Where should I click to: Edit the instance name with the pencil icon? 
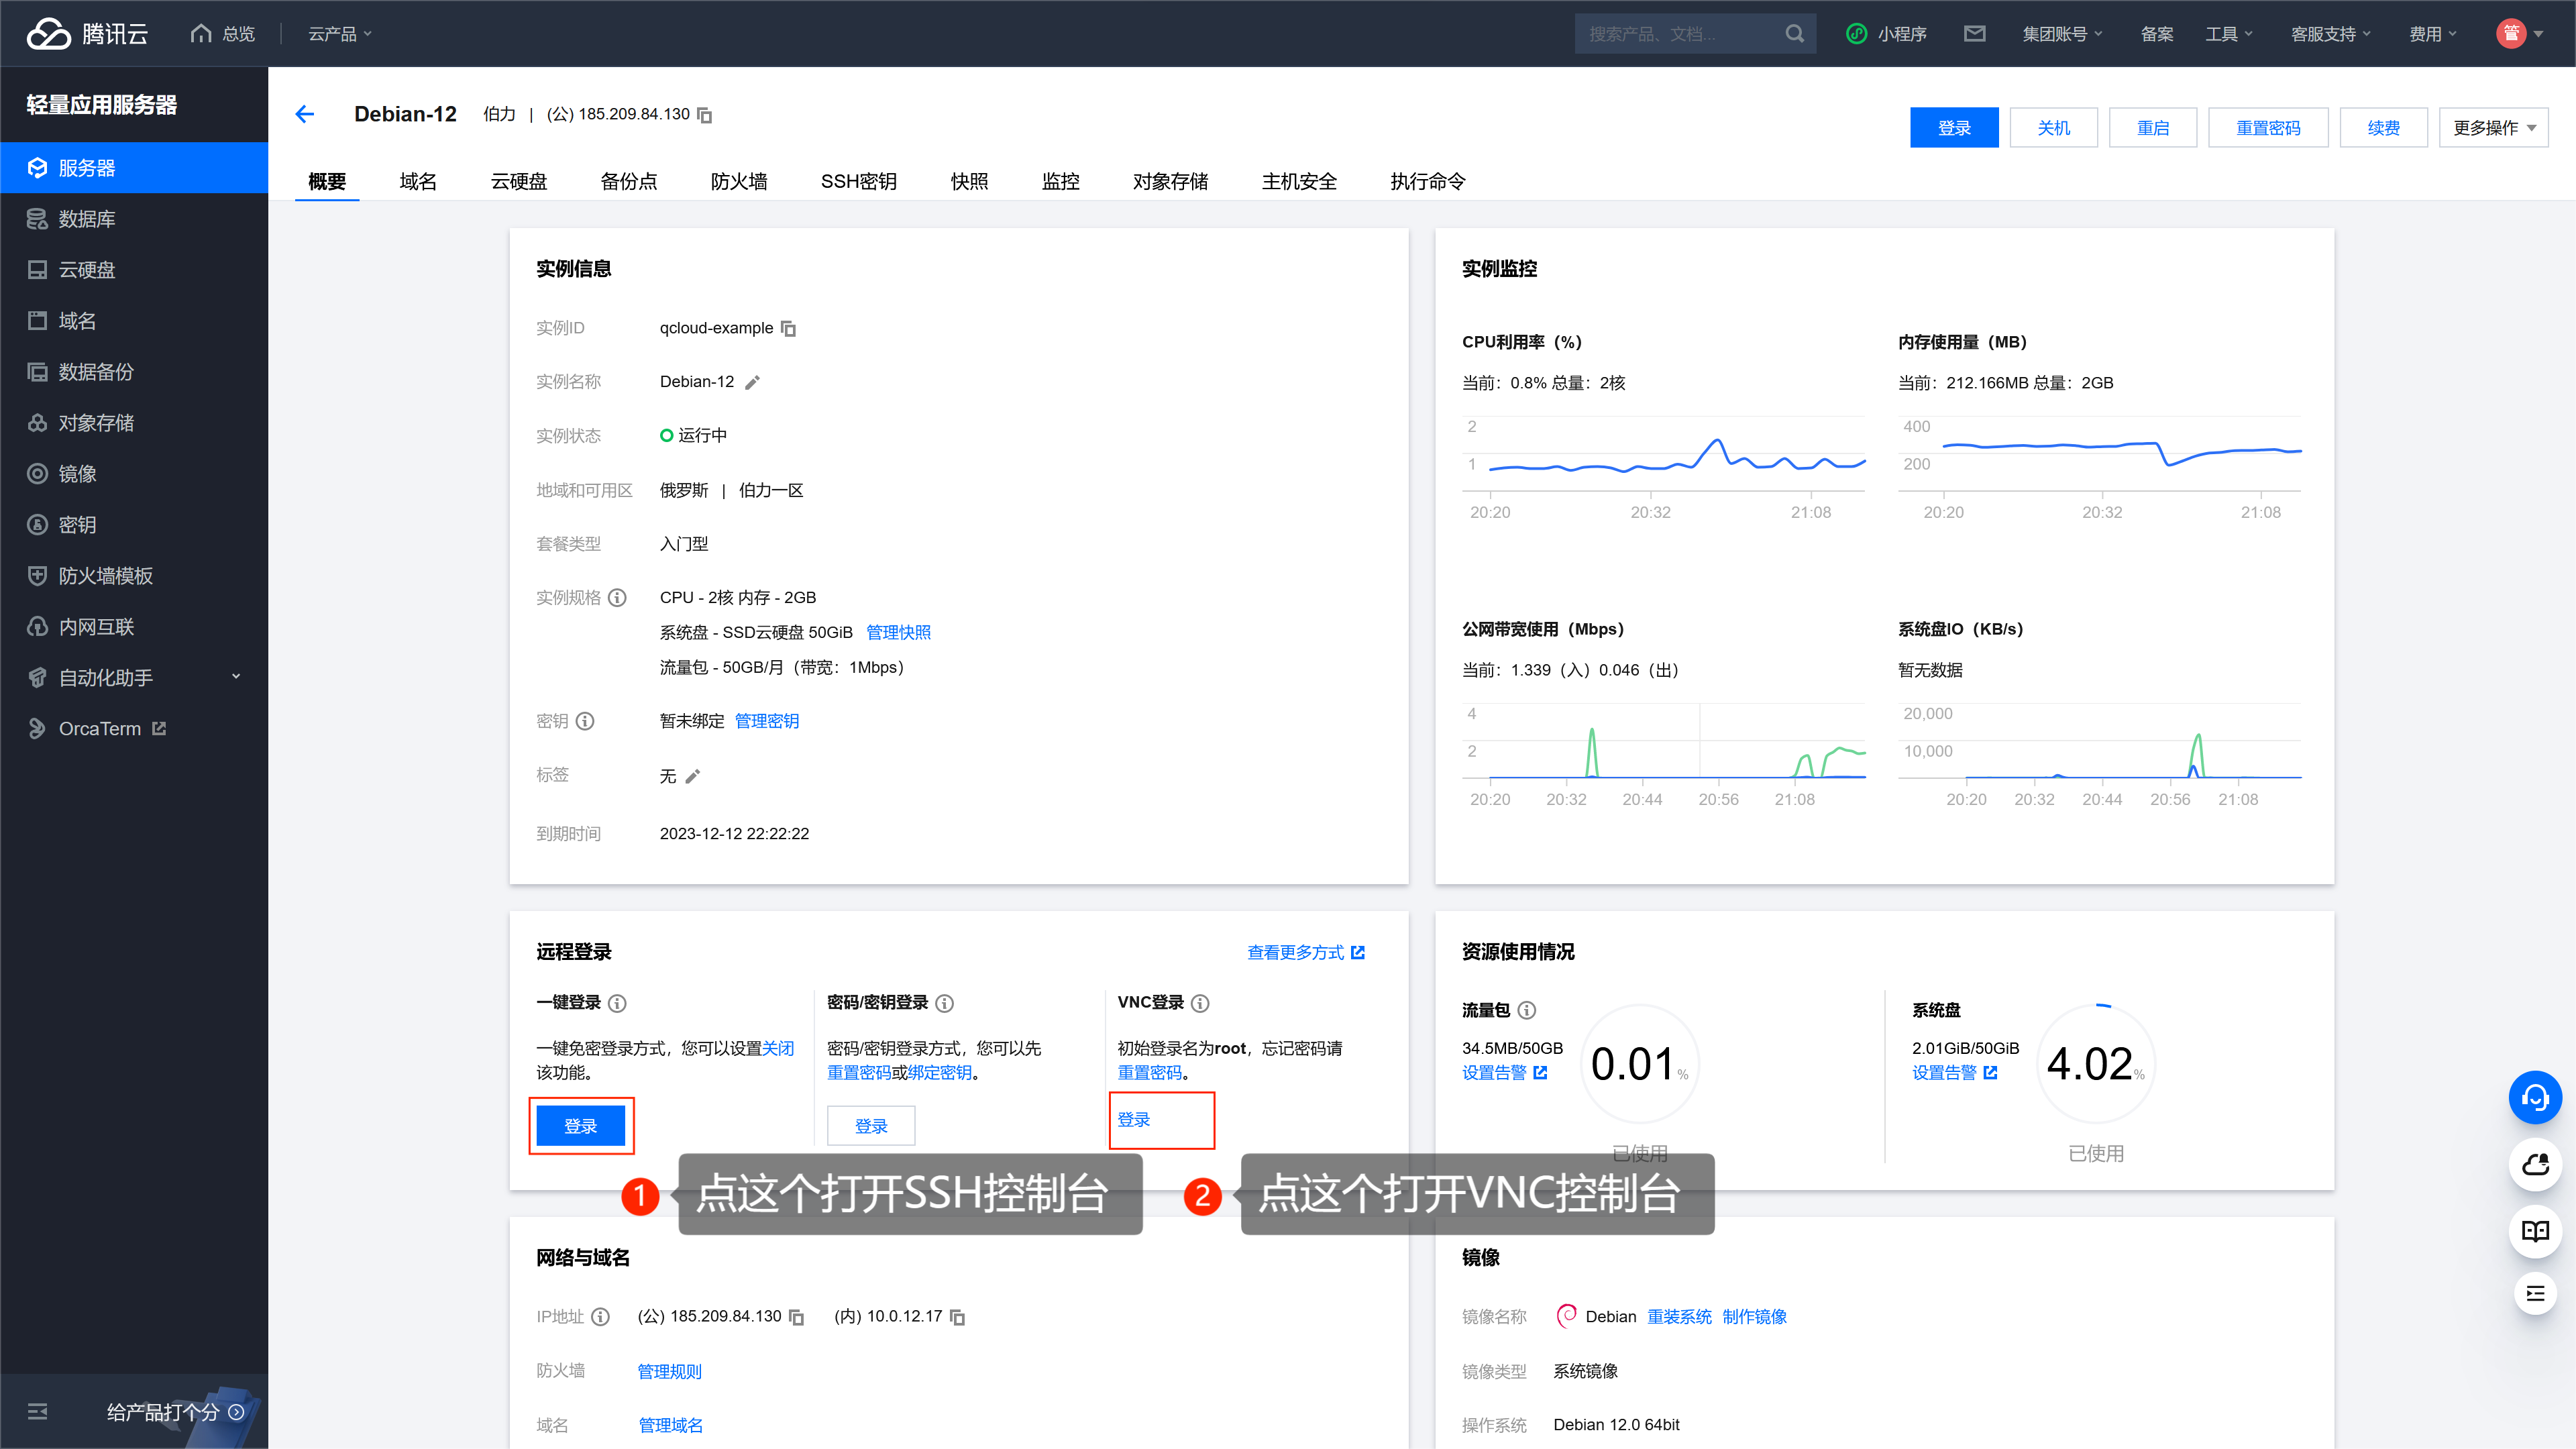tap(753, 382)
